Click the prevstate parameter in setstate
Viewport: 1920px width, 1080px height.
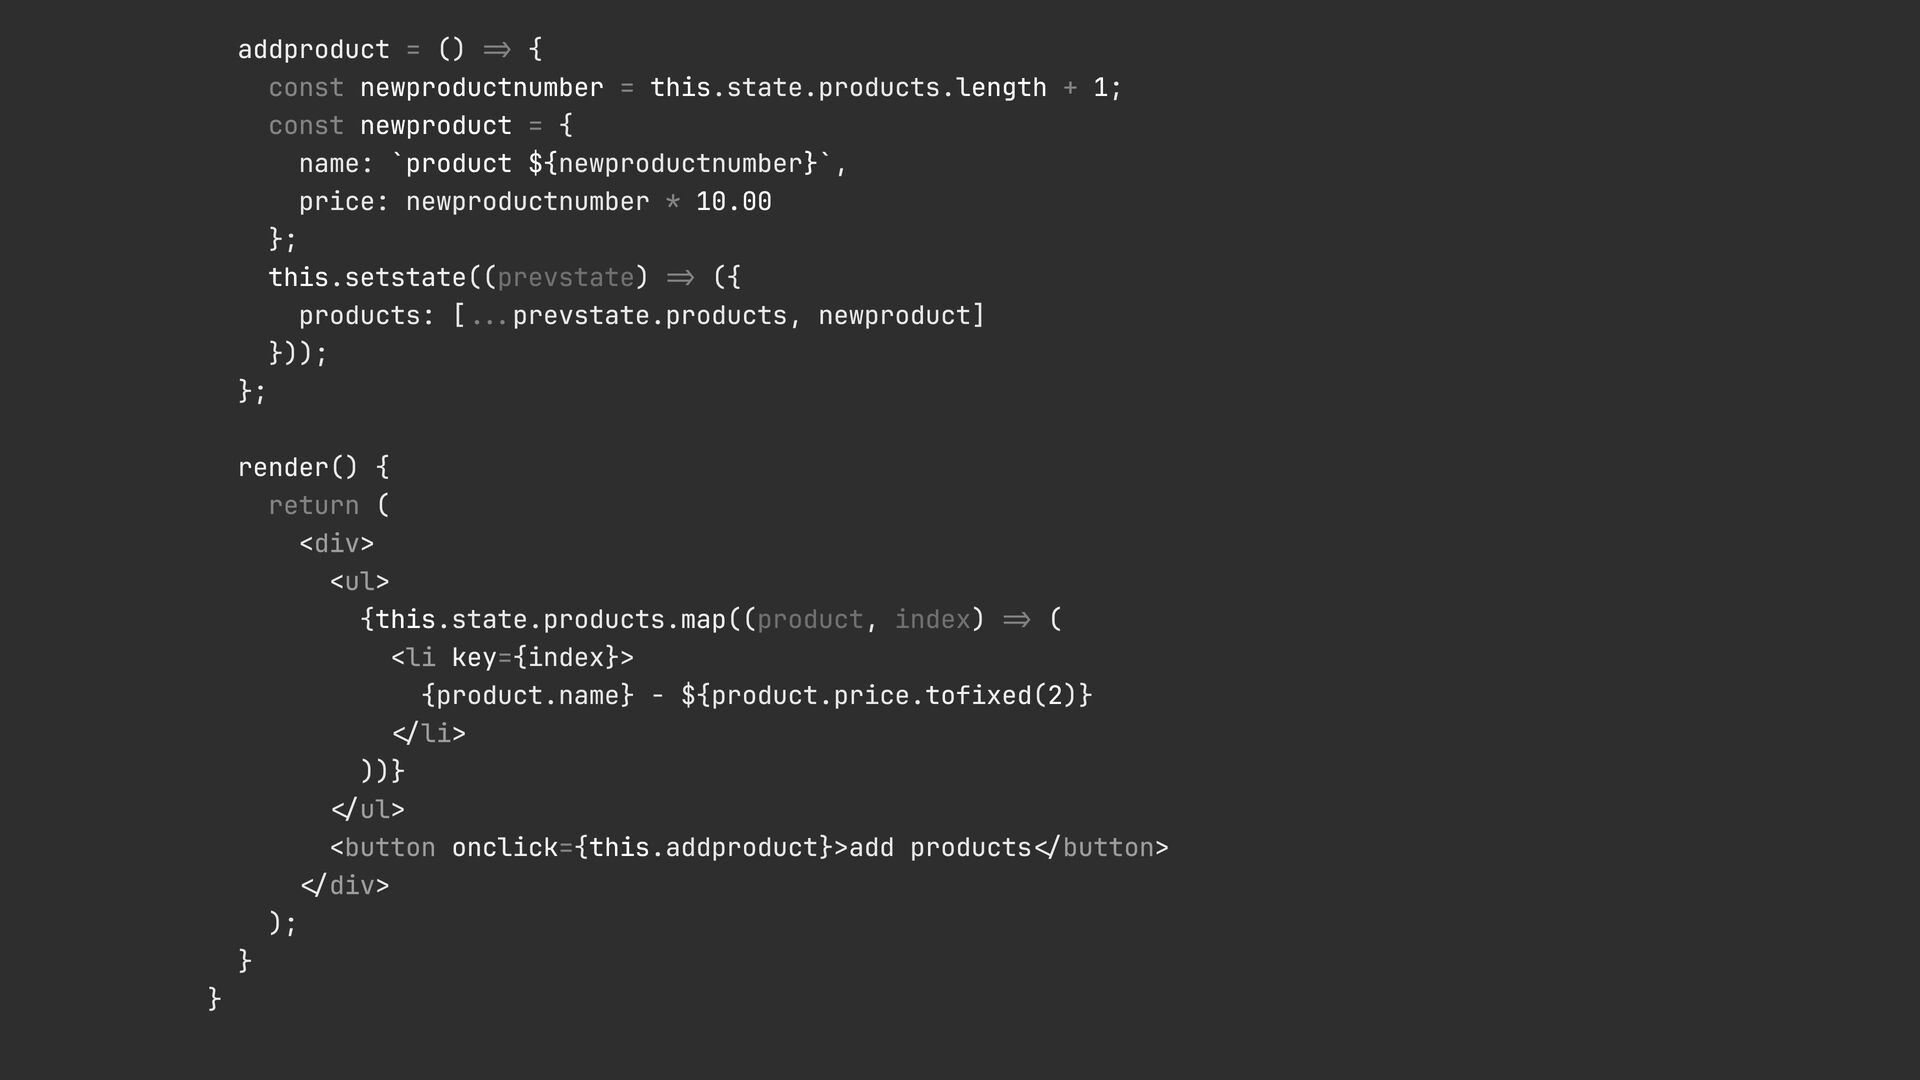565,277
